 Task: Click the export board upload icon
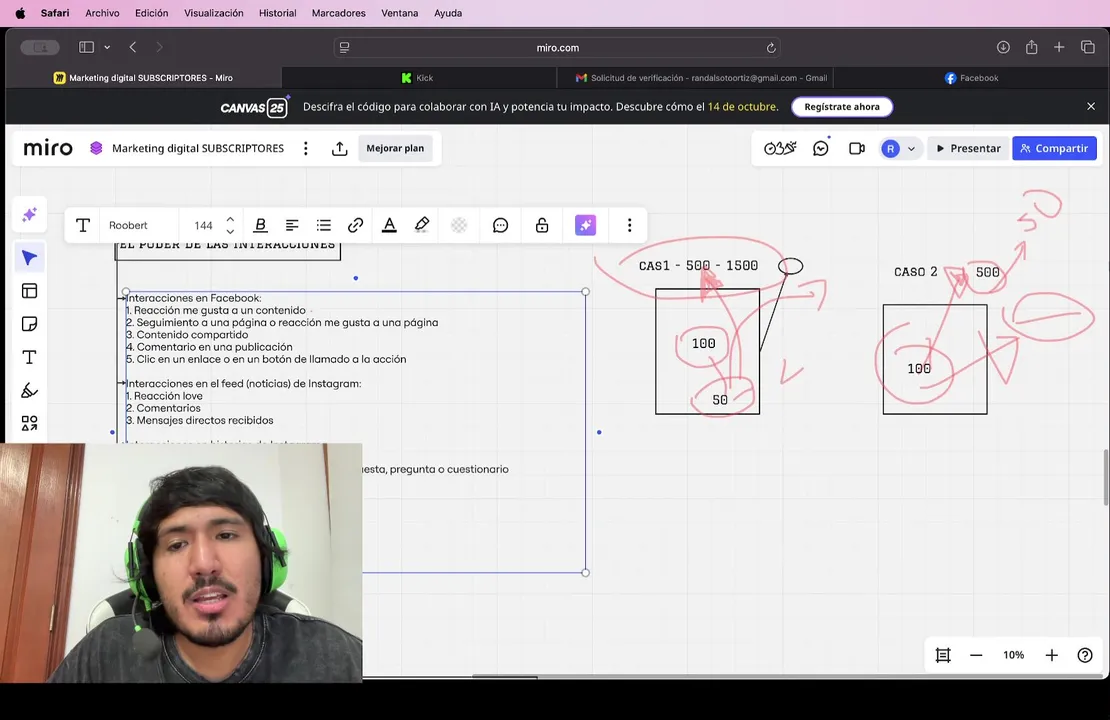tap(340, 148)
